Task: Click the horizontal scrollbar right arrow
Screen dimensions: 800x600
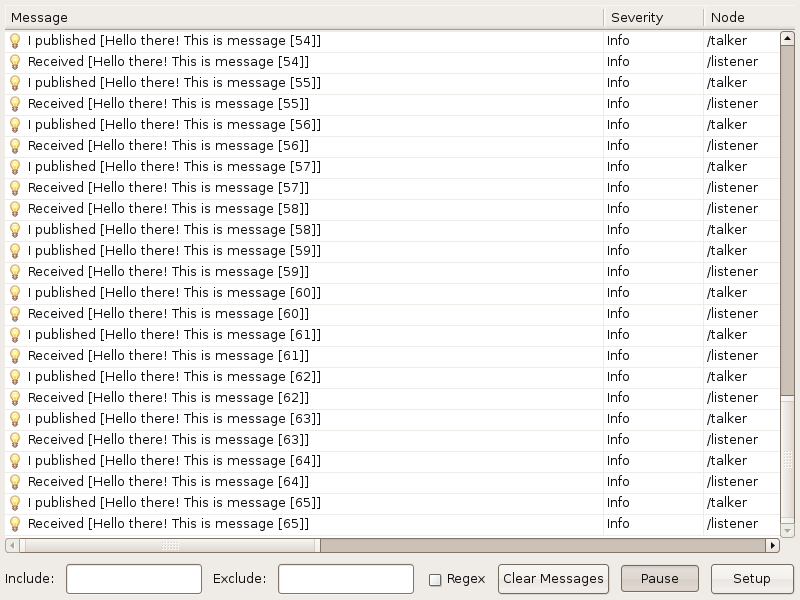Action: point(772,546)
